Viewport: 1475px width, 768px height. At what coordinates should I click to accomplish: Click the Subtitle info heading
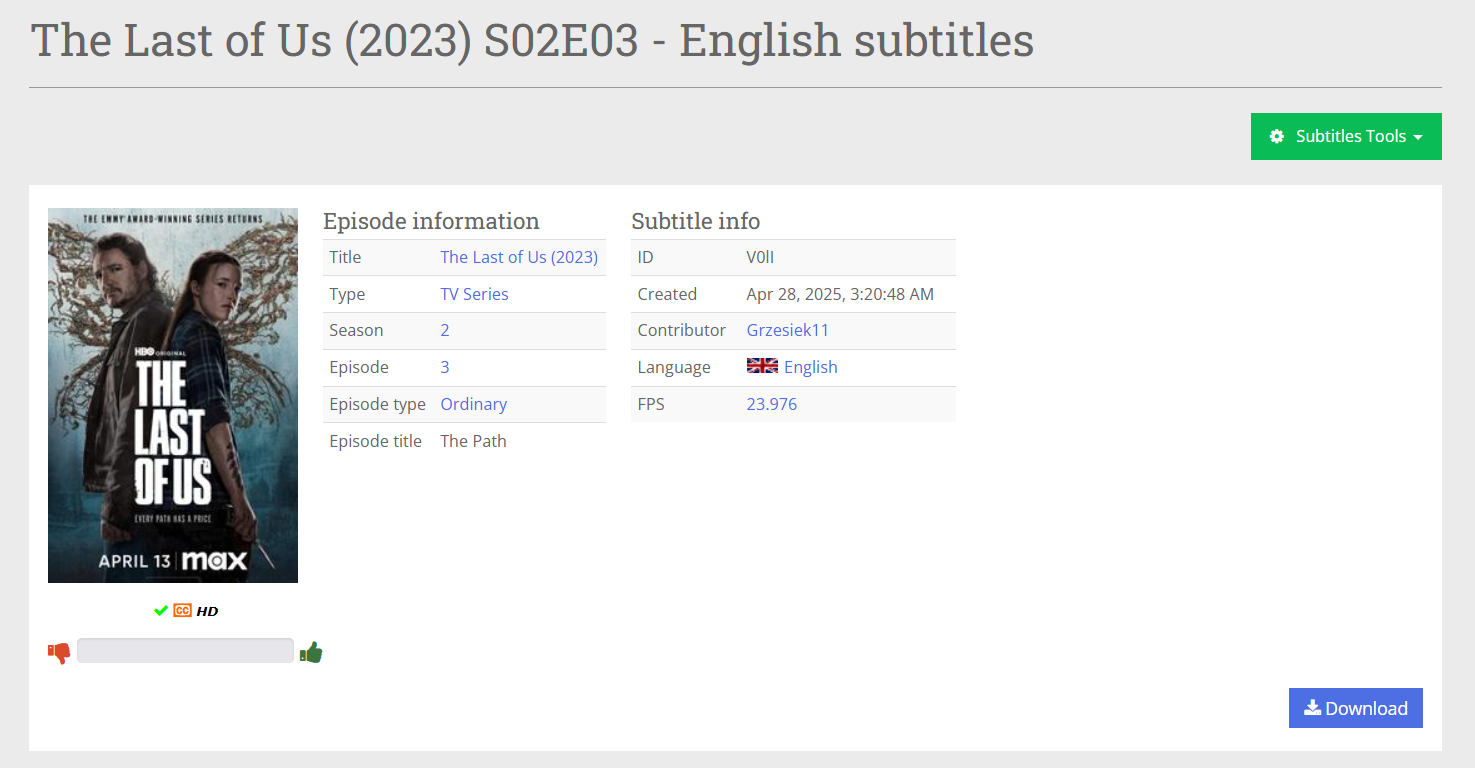696,221
